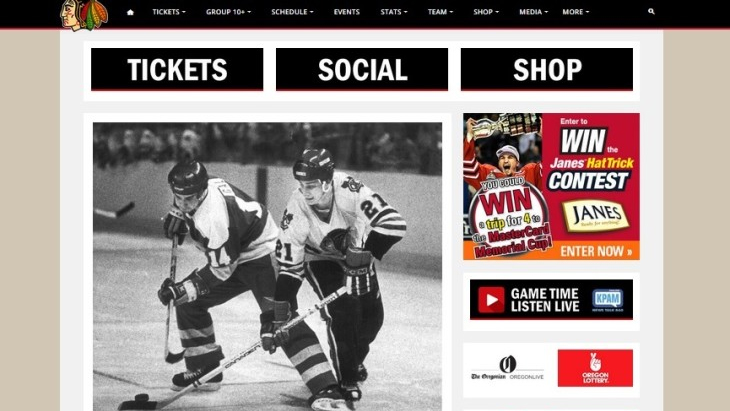Viewport: 730px width, 411px height.
Task: Expand the Tickets dropdown menu
Action: pos(169,12)
